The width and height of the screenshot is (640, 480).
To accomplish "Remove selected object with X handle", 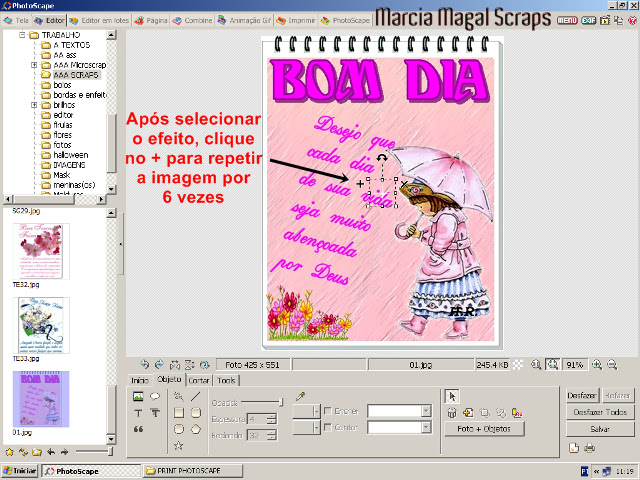I will [x=404, y=184].
